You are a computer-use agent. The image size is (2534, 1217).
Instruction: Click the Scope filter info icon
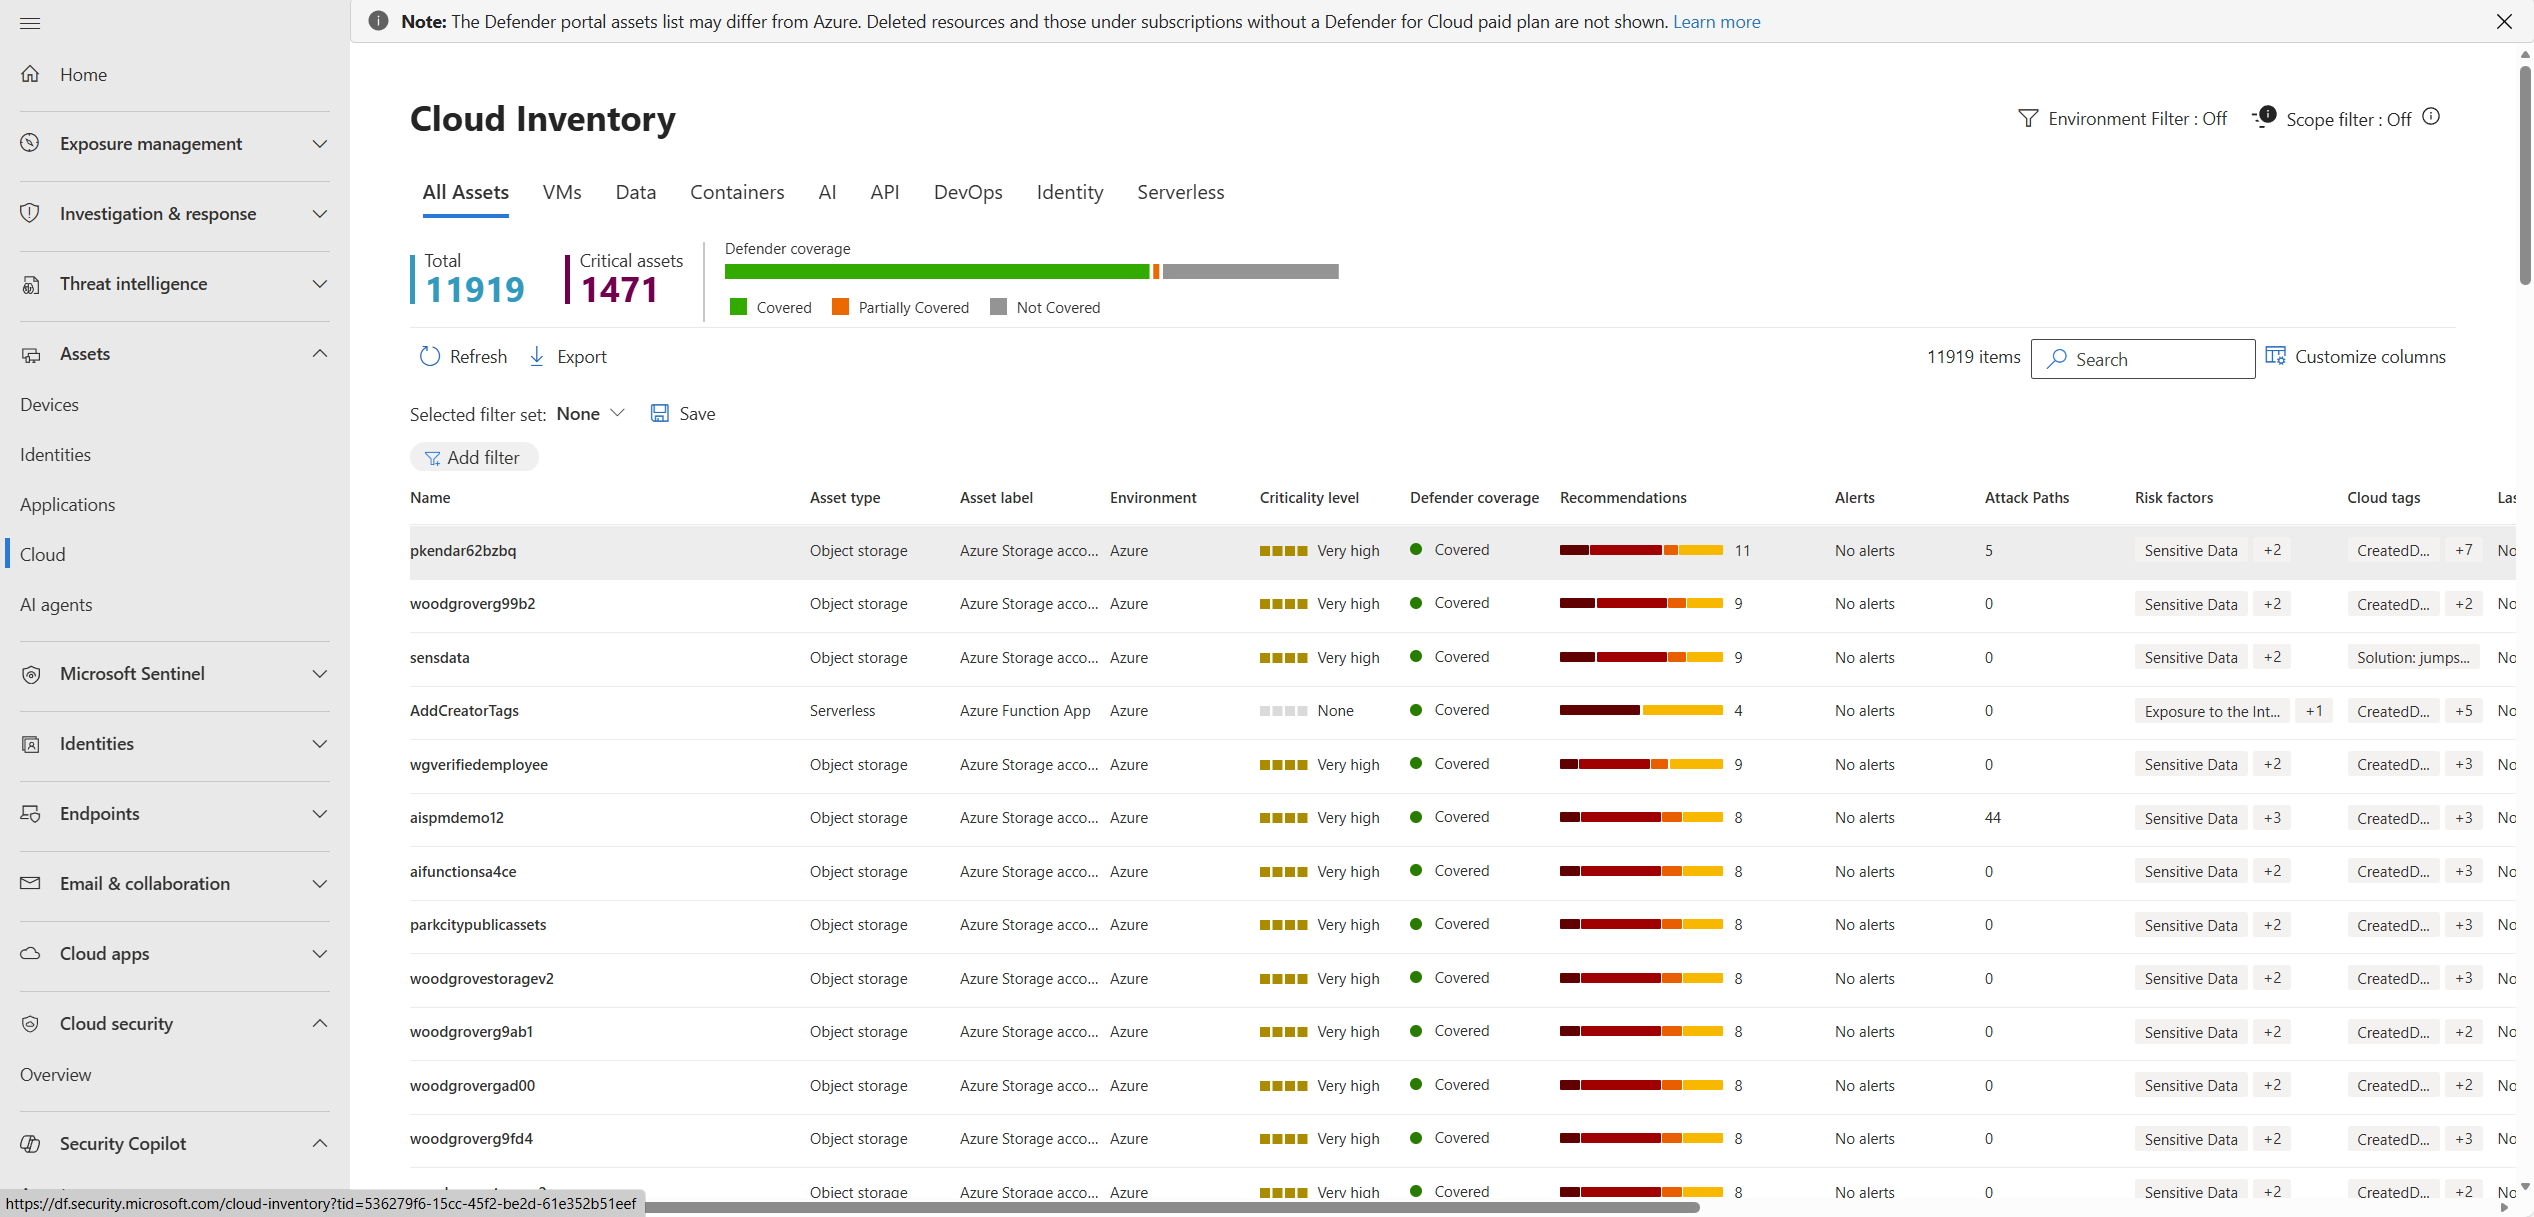click(x=2431, y=117)
